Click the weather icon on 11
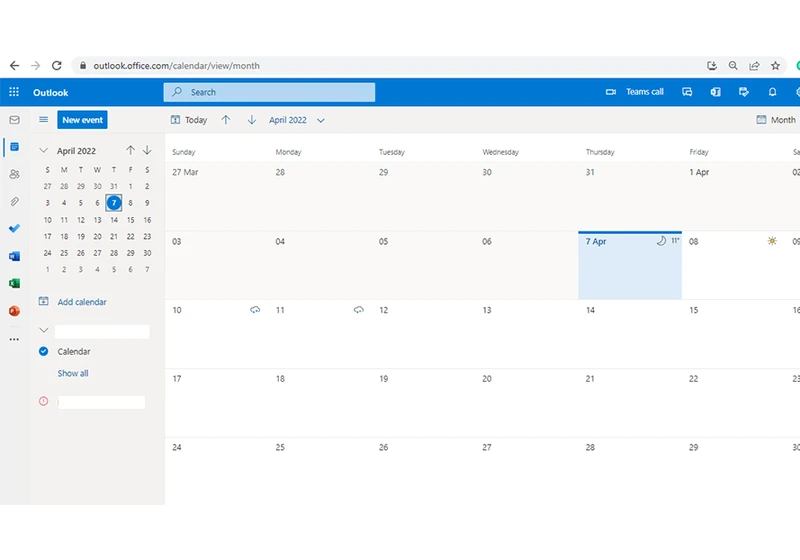This screenshot has width=800, height=560. click(359, 310)
